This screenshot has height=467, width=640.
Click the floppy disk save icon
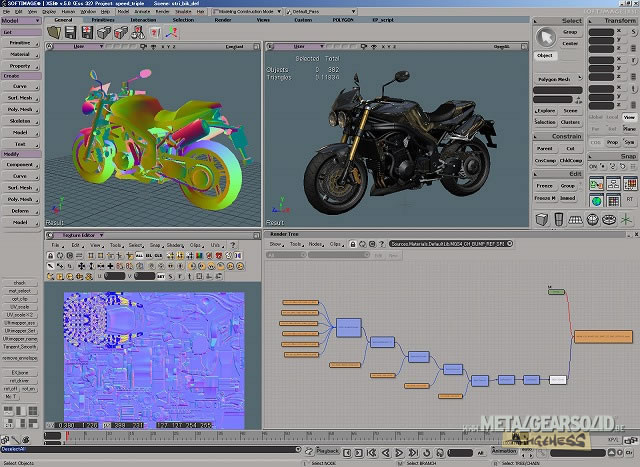[x=71, y=32]
